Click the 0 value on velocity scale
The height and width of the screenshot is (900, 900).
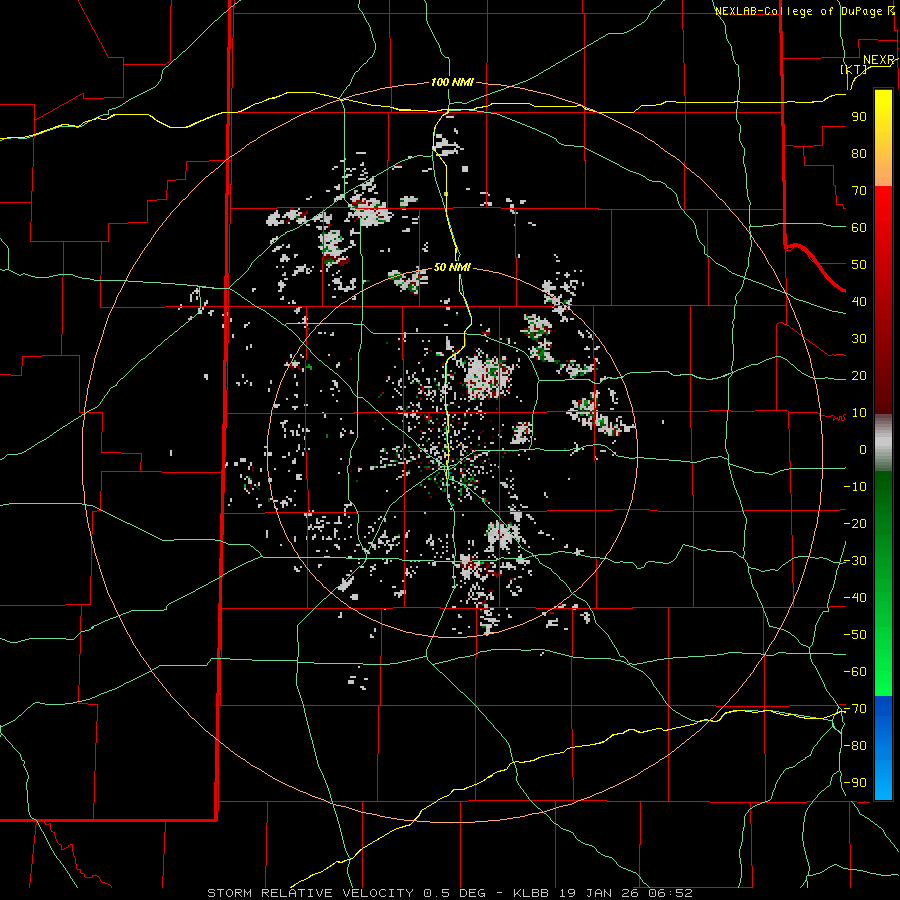coord(863,449)
